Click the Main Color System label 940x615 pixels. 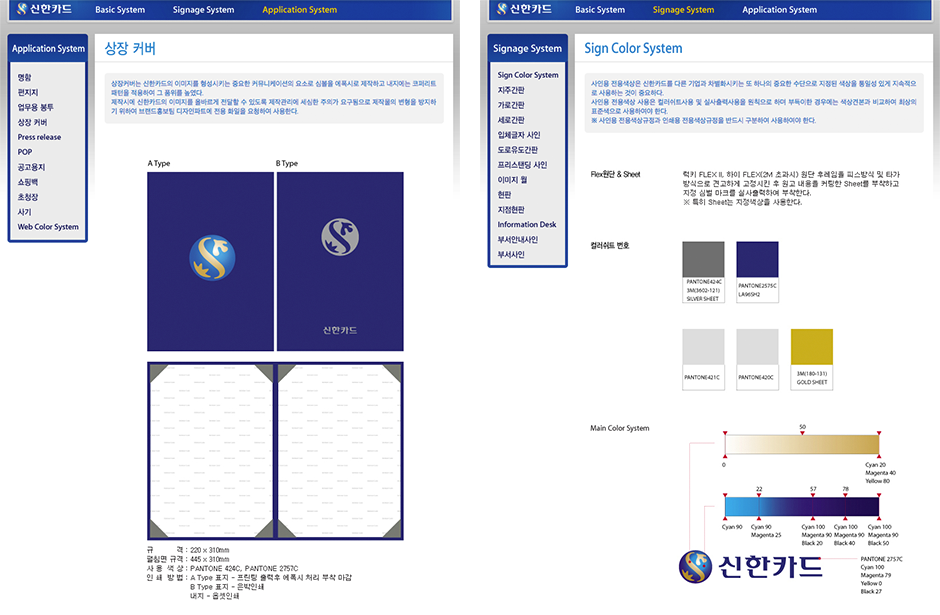[x=619, y=428]
